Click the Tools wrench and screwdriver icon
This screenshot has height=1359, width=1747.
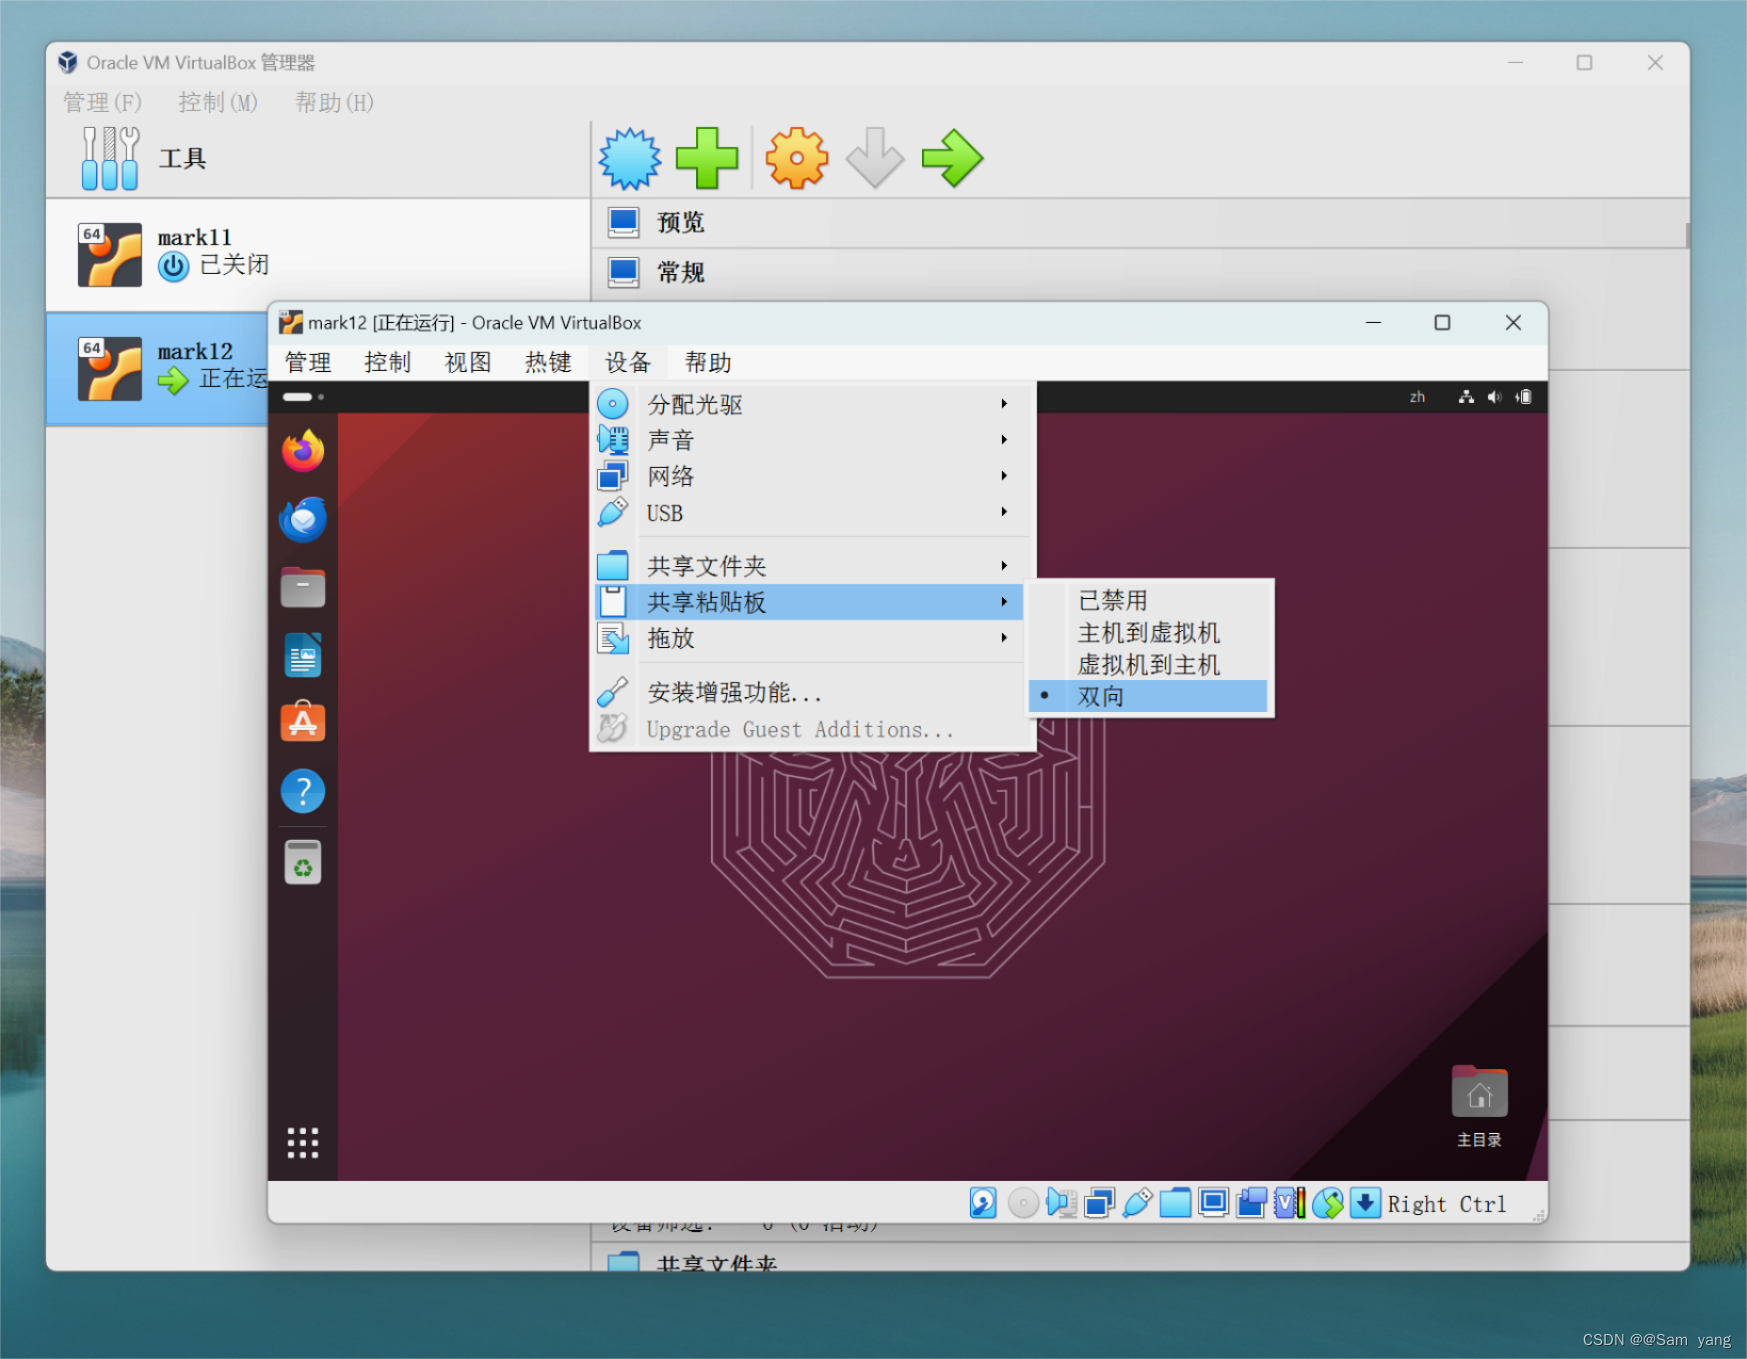(110, 158)
